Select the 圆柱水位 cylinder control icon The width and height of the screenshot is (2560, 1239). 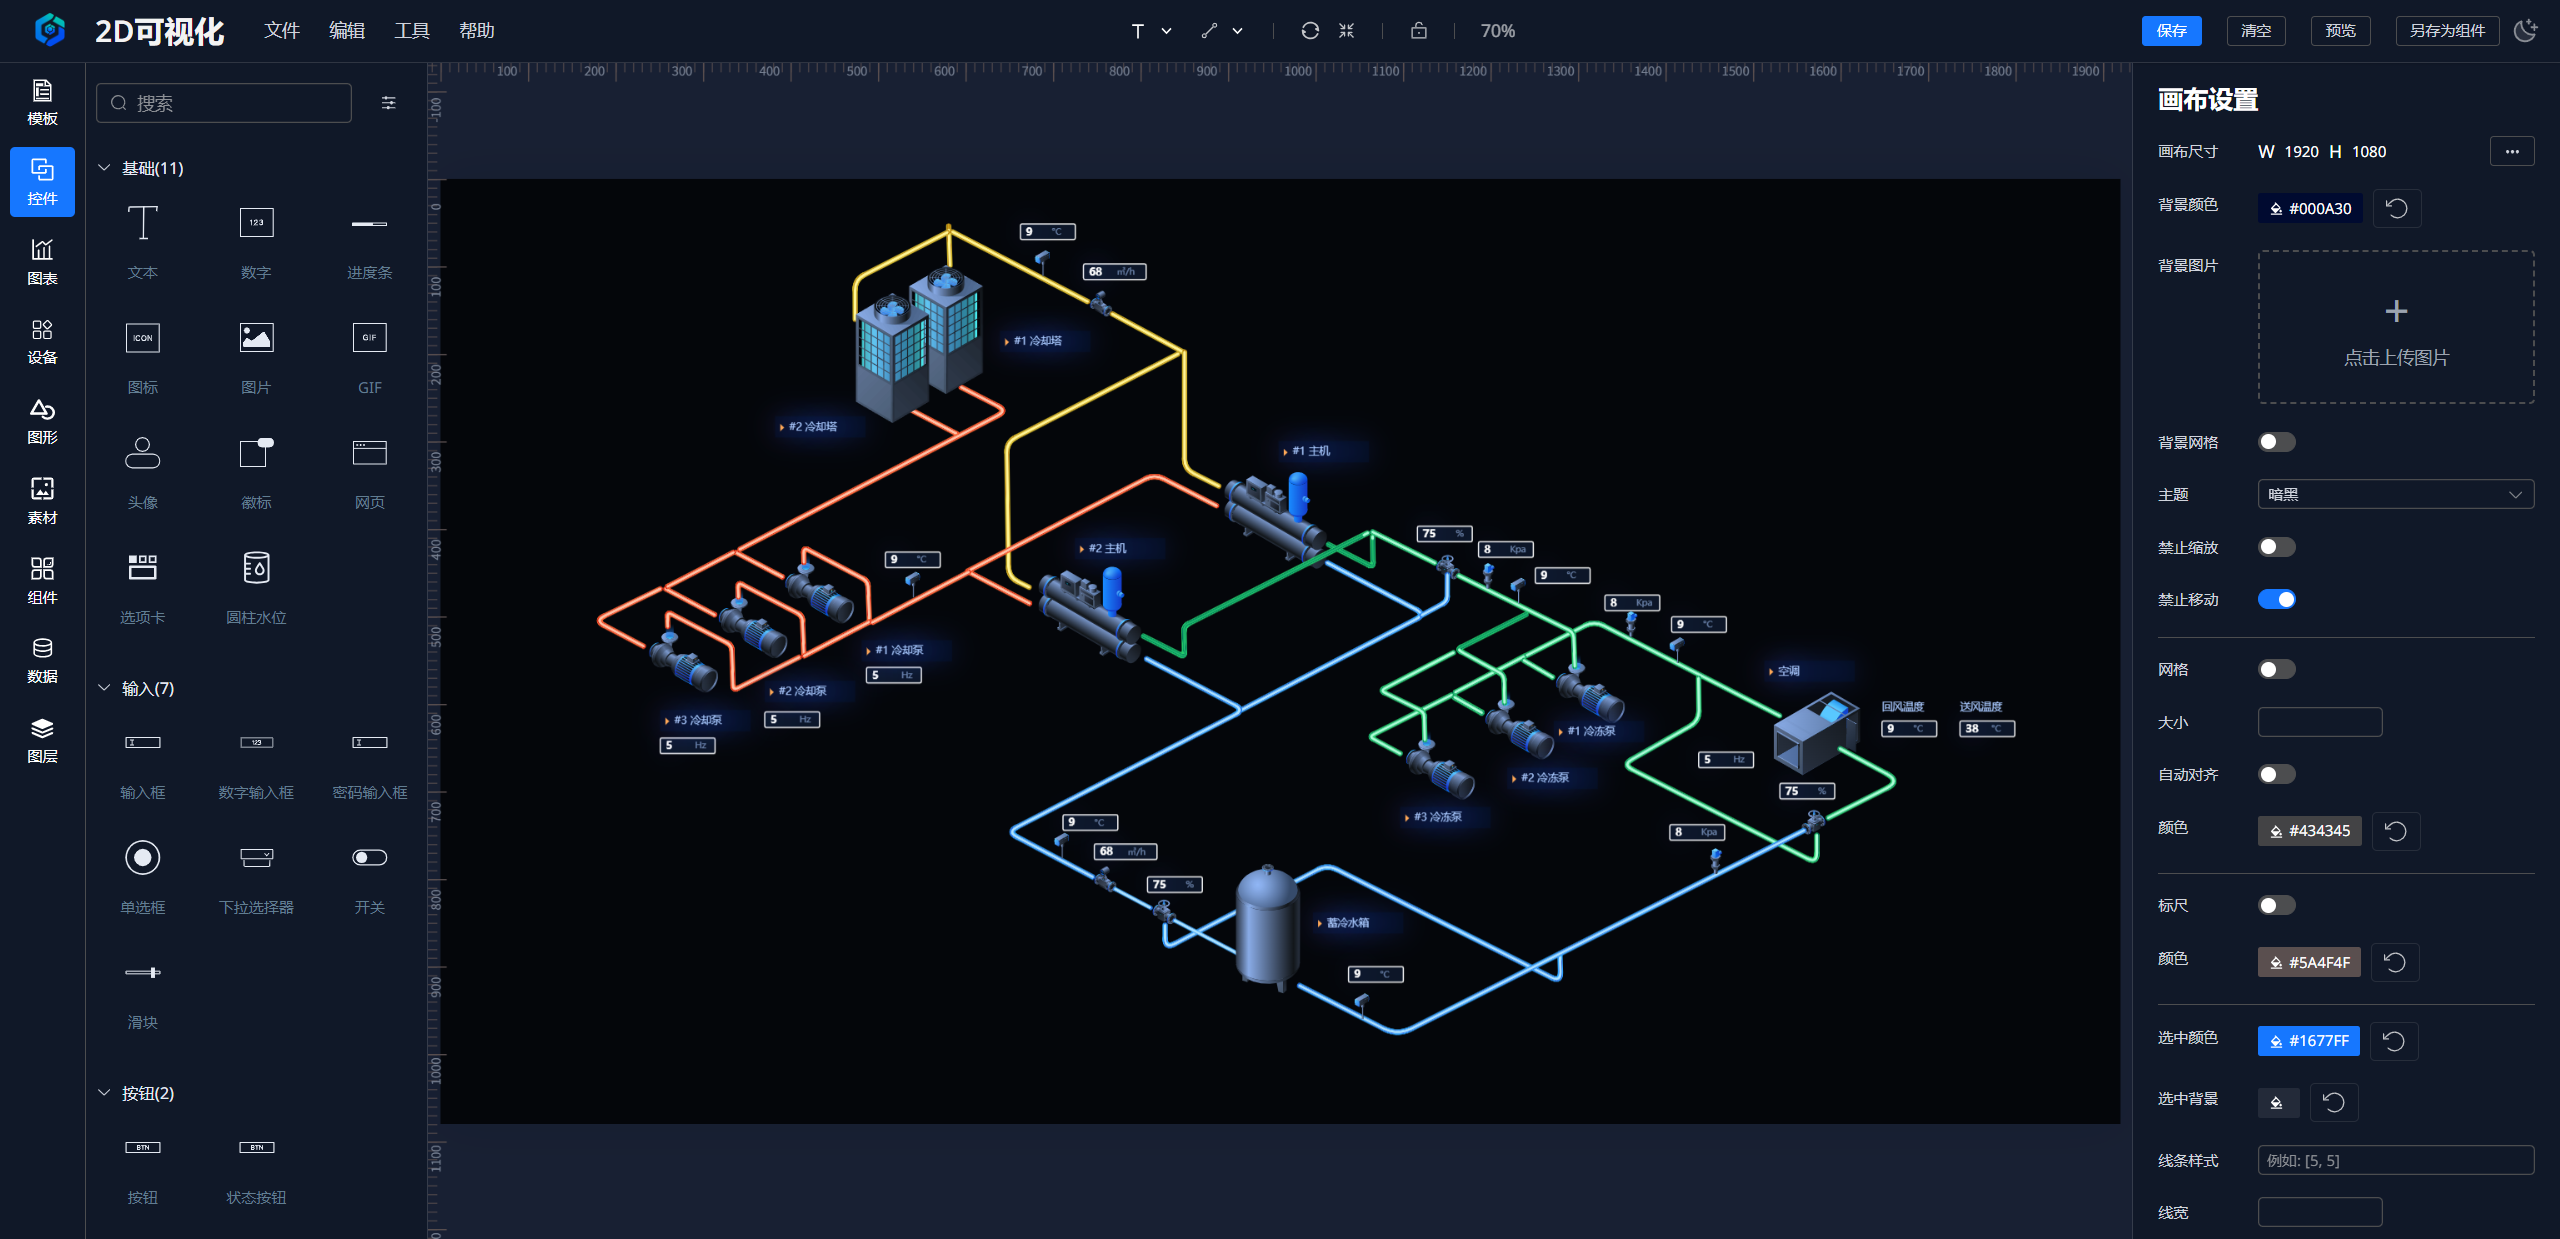[x=256, y=568]
